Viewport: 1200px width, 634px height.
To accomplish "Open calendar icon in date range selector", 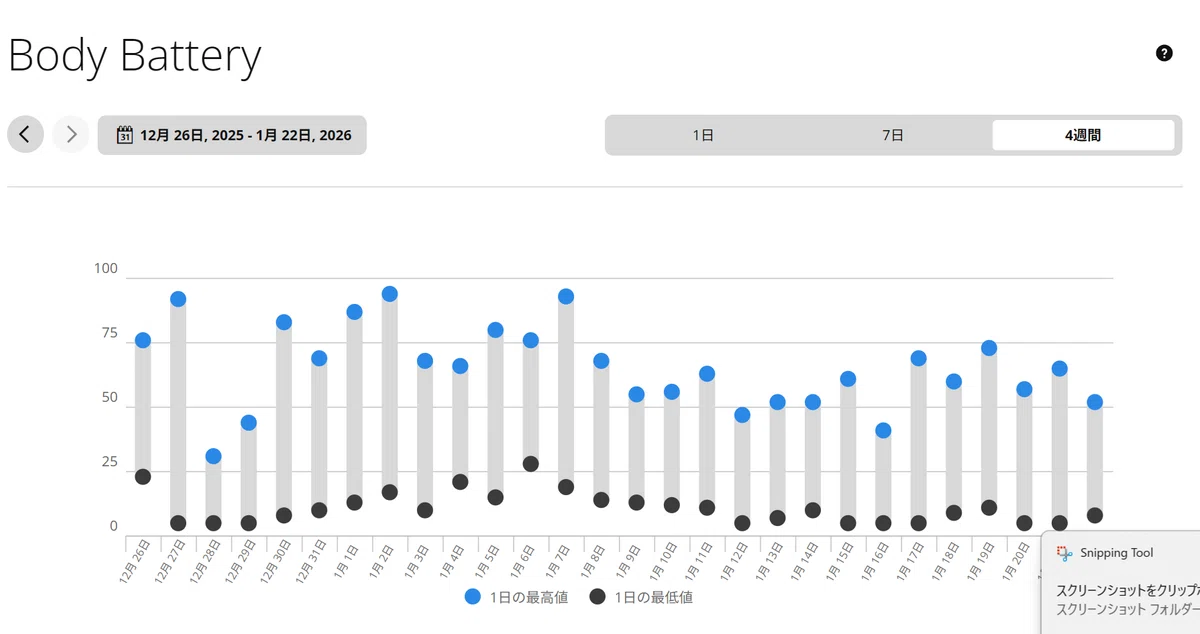I will coord(125,135).
